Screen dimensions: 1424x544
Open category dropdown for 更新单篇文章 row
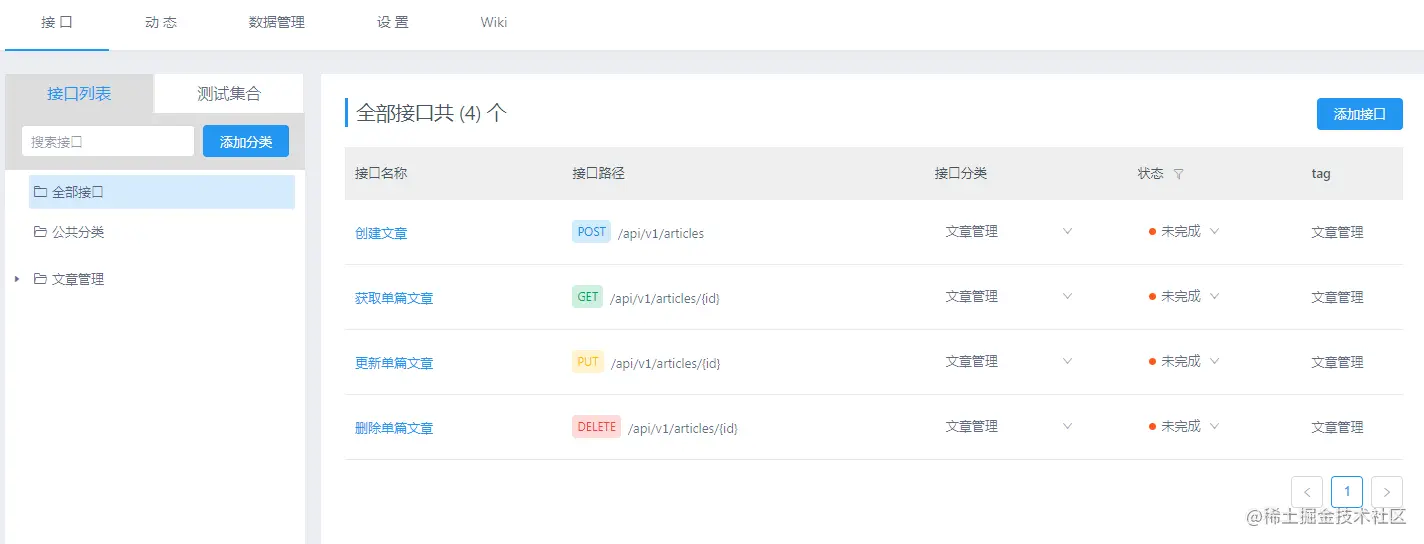(1067, 362)
